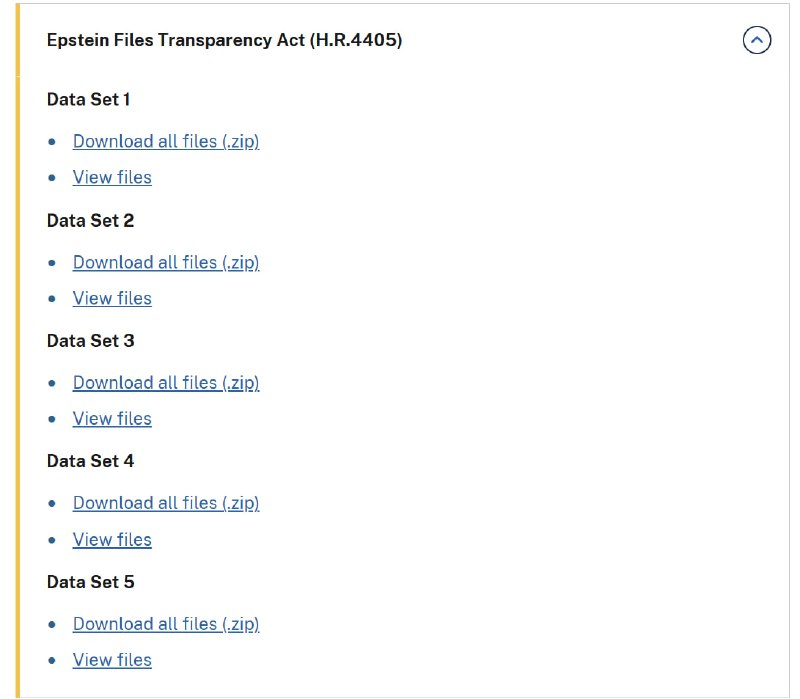The image size is (800, 699).
Task: Download all files (.zip) for Data Set 3
Action: (x=166, y=382)
